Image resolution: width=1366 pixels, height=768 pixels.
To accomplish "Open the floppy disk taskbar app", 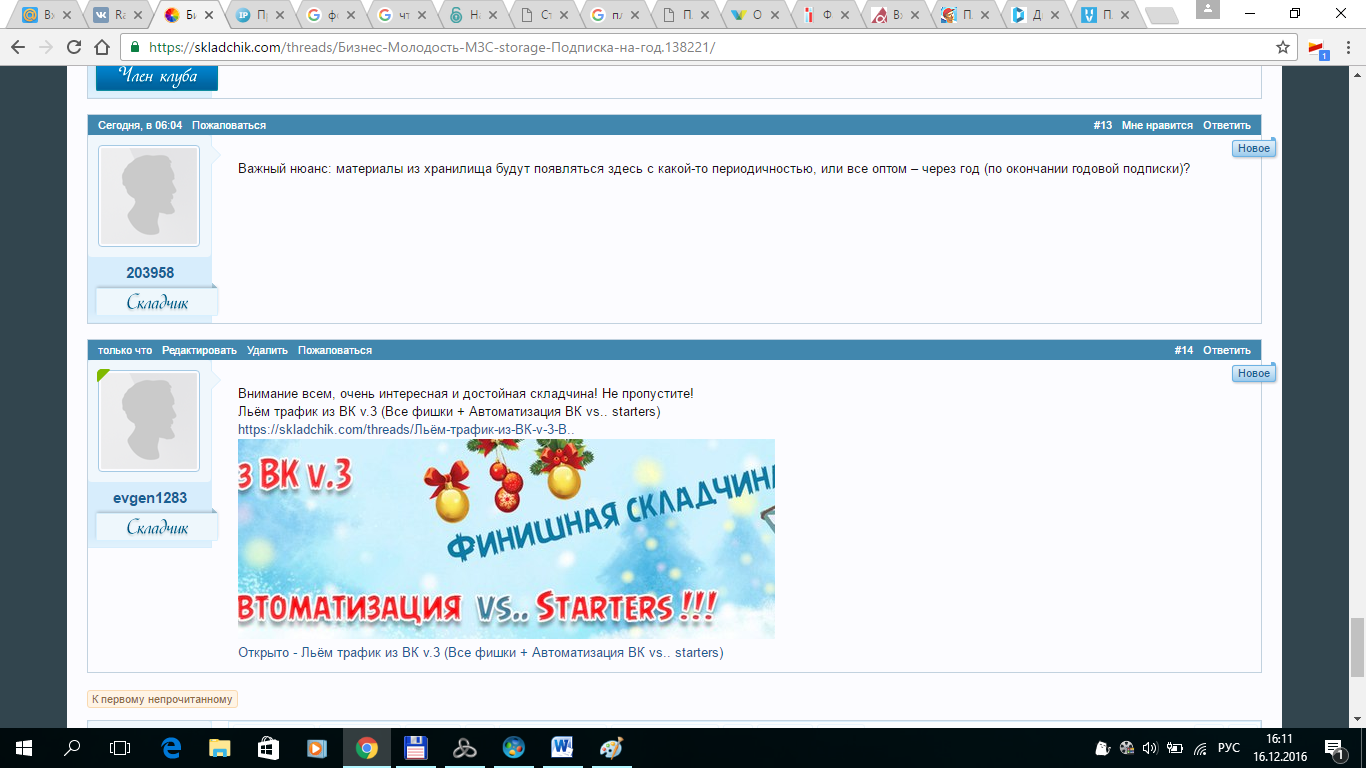I will 415,747.
